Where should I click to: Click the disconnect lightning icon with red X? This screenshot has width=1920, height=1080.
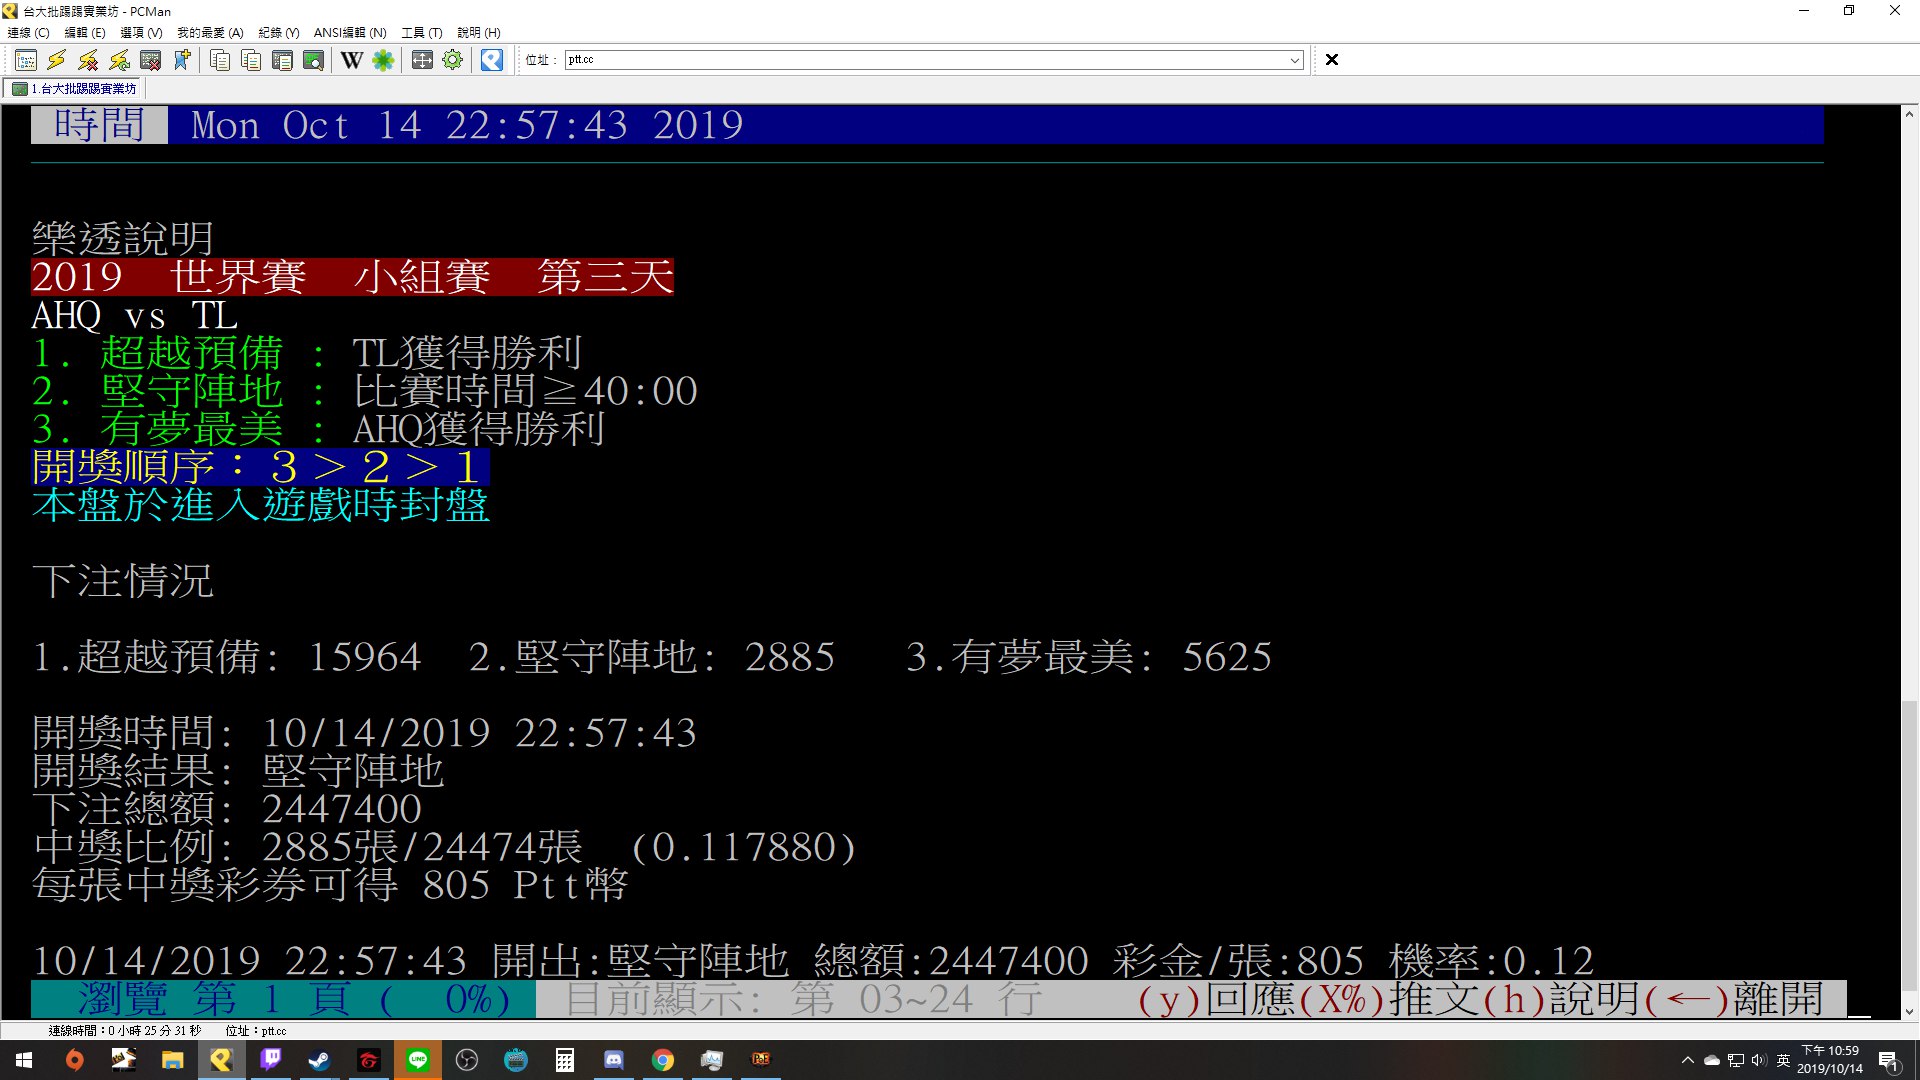pyautogui.click(x=88, y=60)
